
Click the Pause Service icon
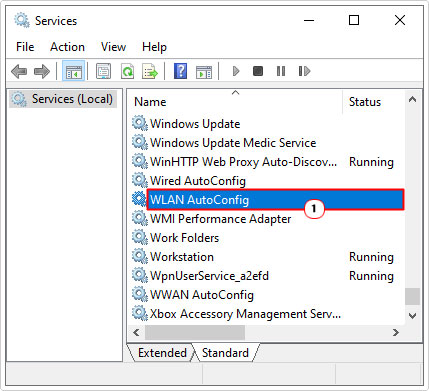click(281, 71)
